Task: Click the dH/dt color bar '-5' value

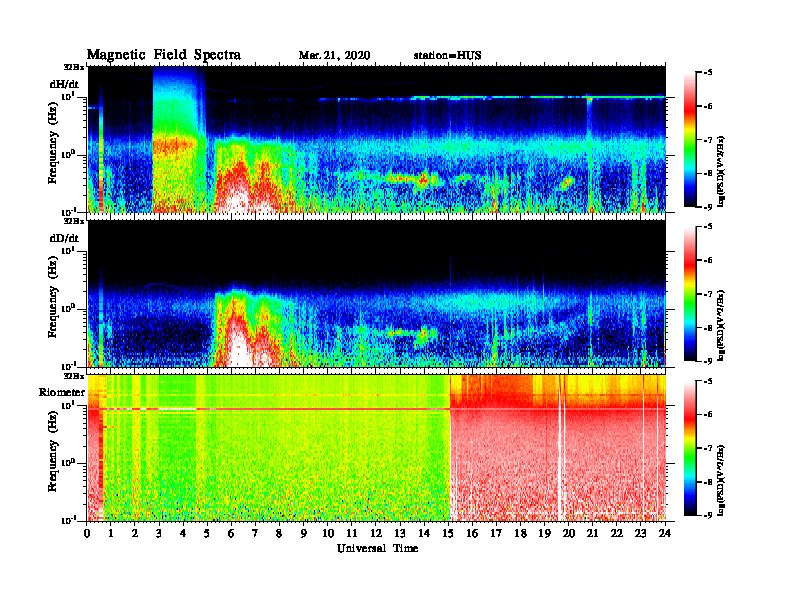Action: point(708,73)
